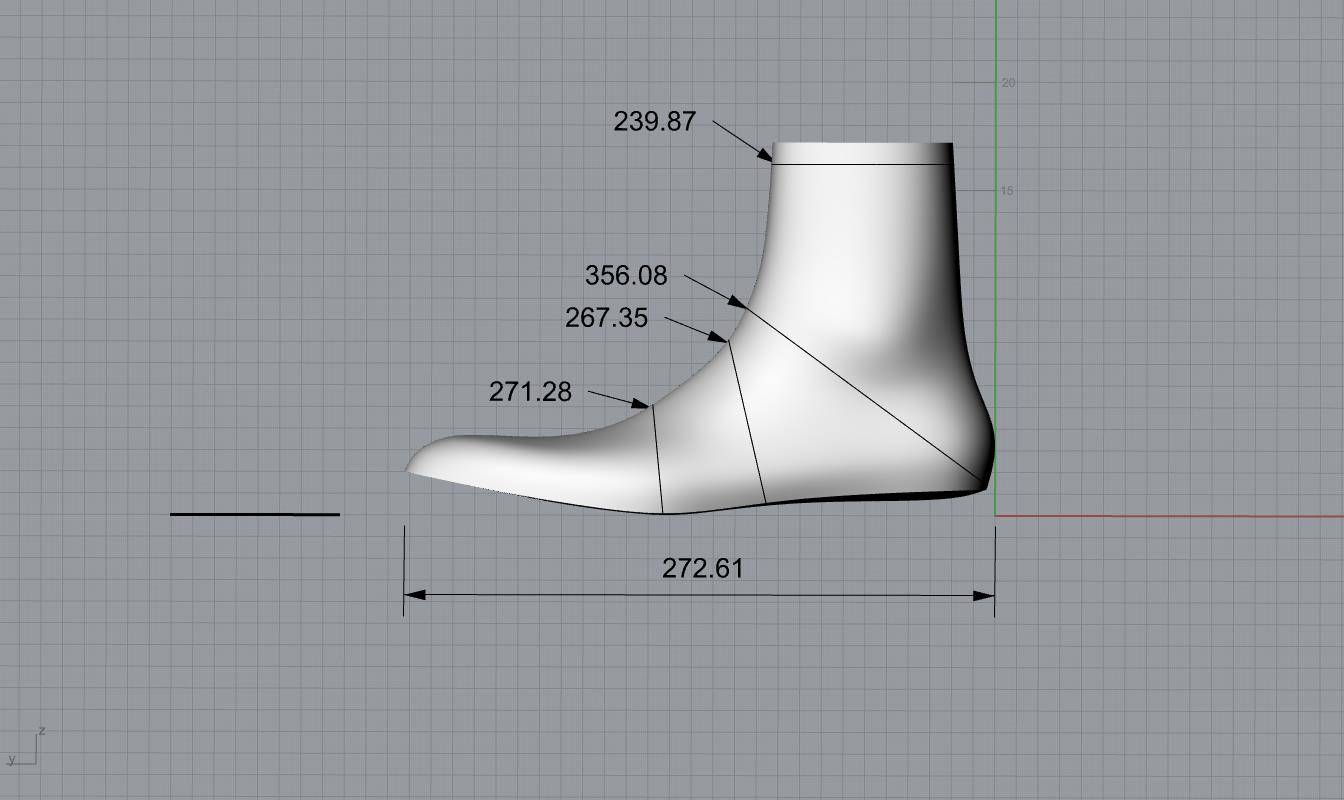Select the 356.08 measurement text

pyautogui.click(x=626, y=275)
